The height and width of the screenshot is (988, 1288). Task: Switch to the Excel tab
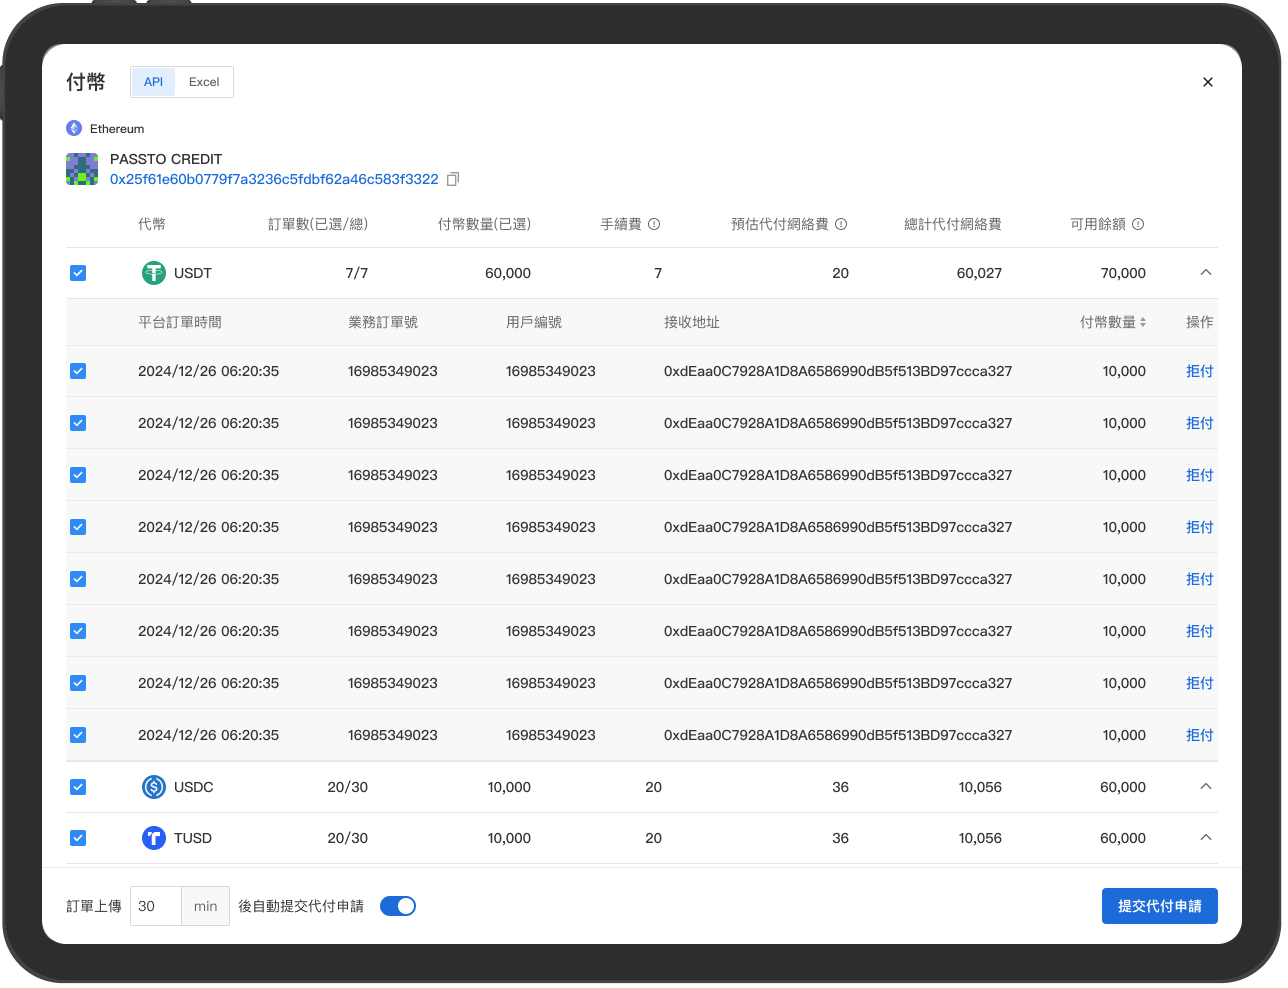(204, 82)
